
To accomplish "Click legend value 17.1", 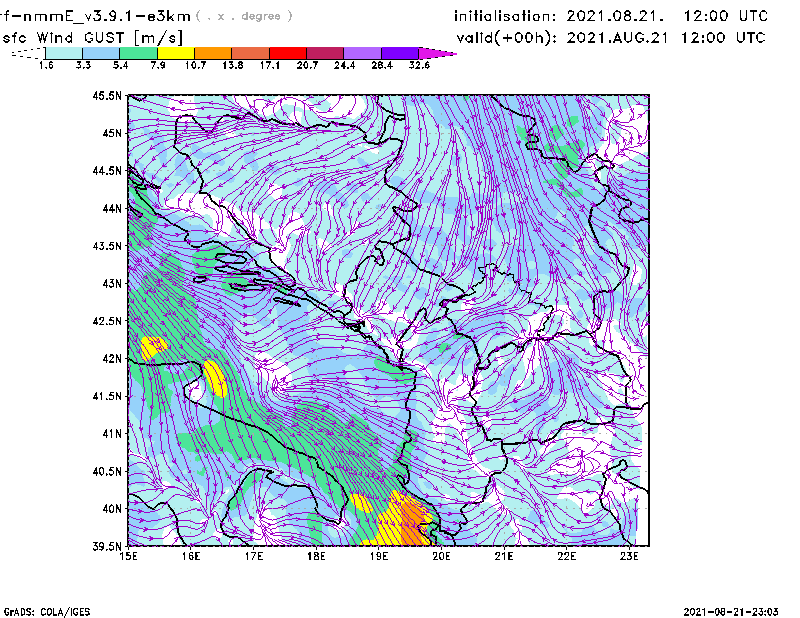I will tap(270, 65).
